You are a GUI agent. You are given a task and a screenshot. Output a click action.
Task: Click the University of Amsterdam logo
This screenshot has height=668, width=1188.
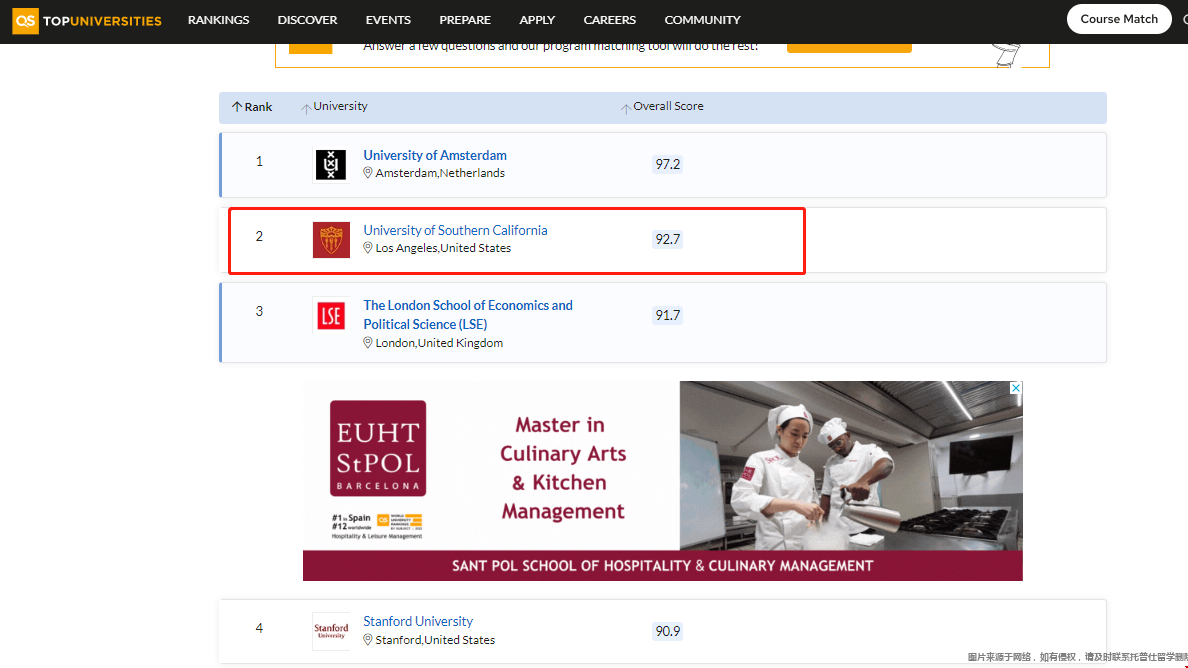point(331,165)
